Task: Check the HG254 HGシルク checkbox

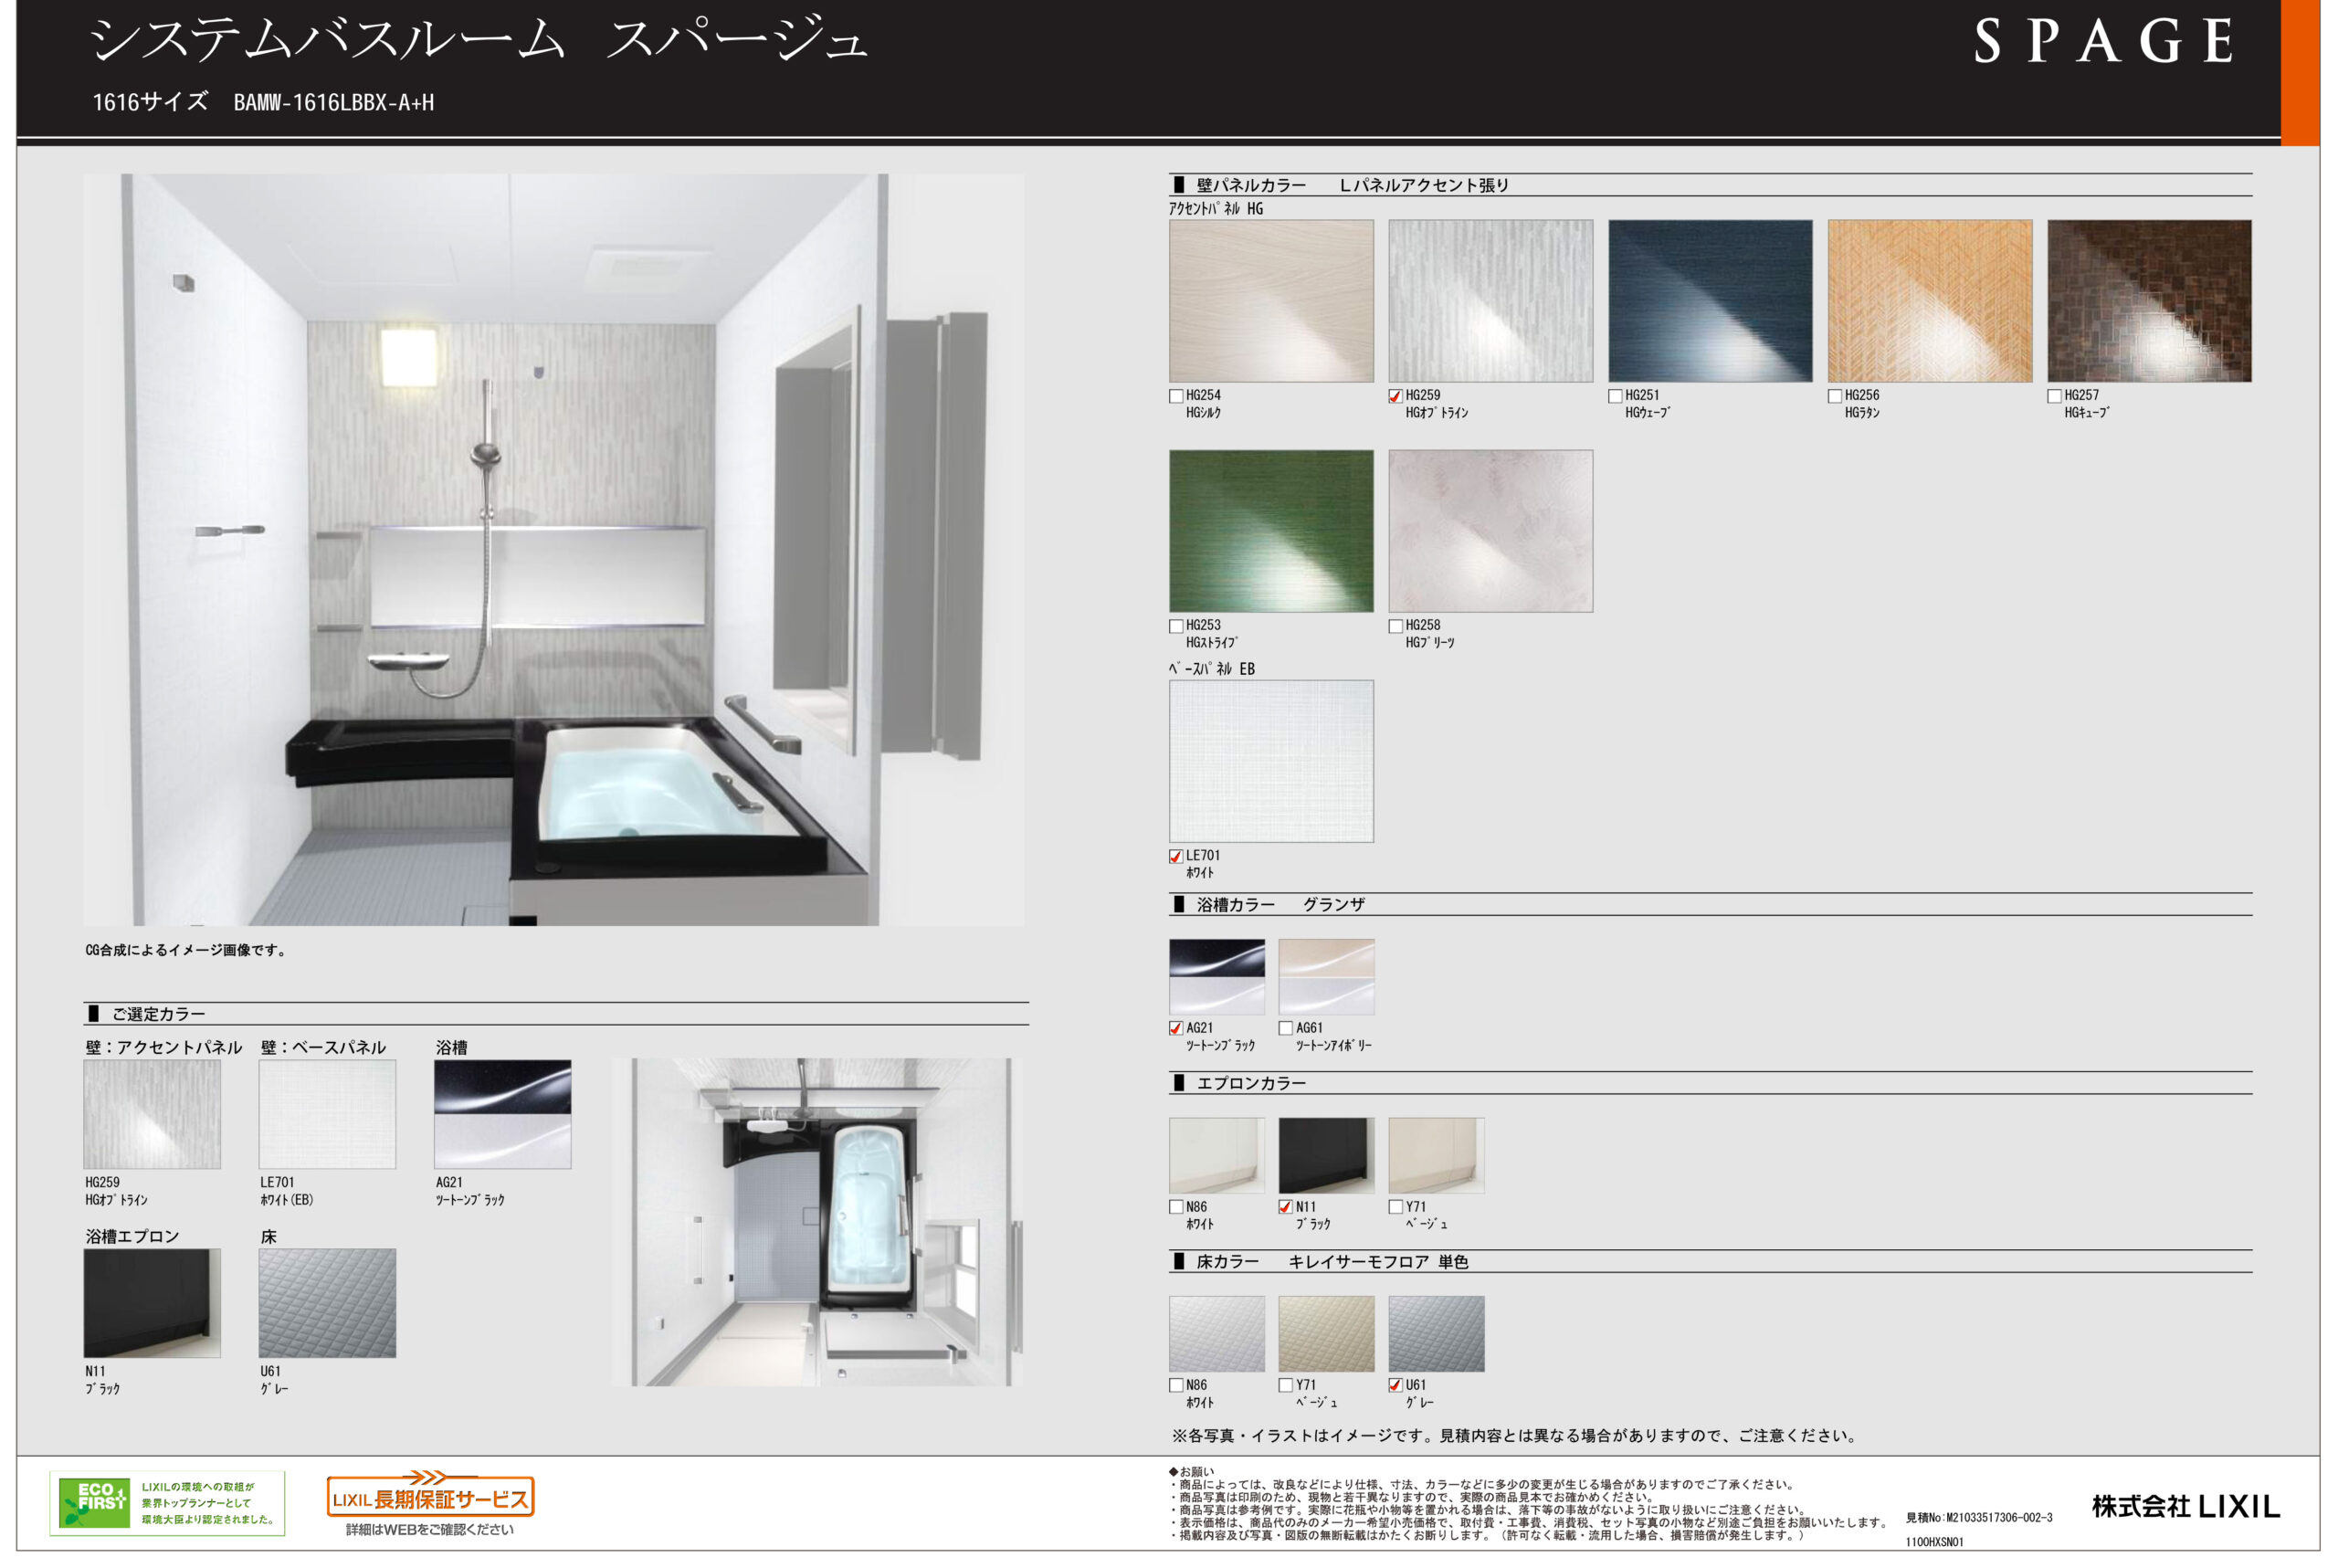Action: point(1176,396)
